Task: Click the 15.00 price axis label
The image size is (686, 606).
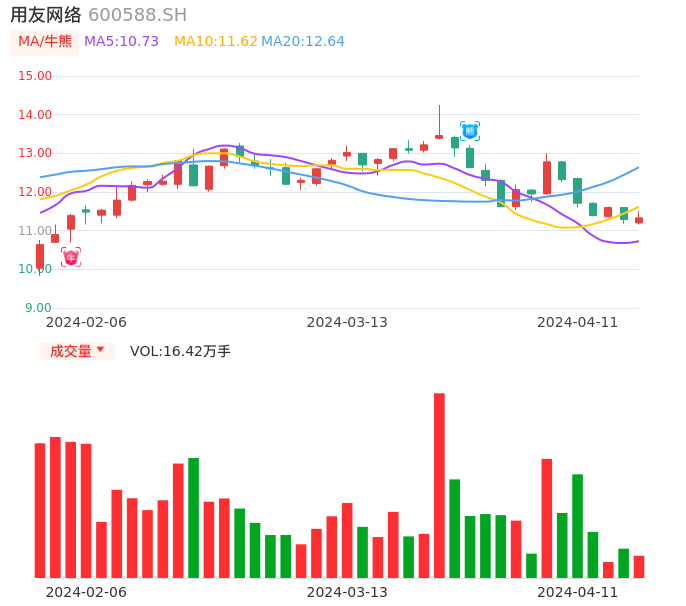Action: (x=35, y=76)
